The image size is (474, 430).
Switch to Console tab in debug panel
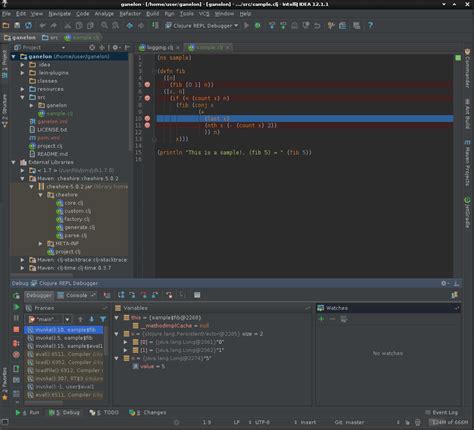[76, 295]
